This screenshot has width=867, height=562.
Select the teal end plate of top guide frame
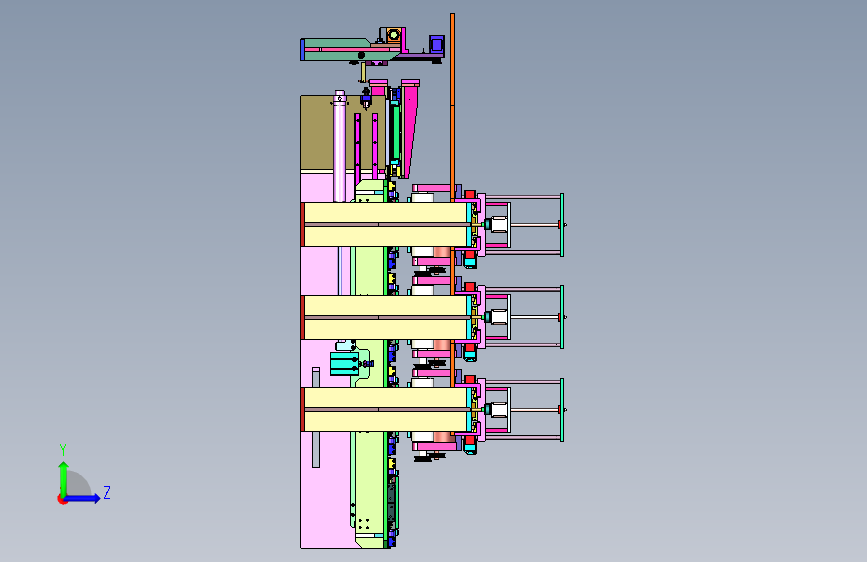pyautogui.click(x=562, y=225)
